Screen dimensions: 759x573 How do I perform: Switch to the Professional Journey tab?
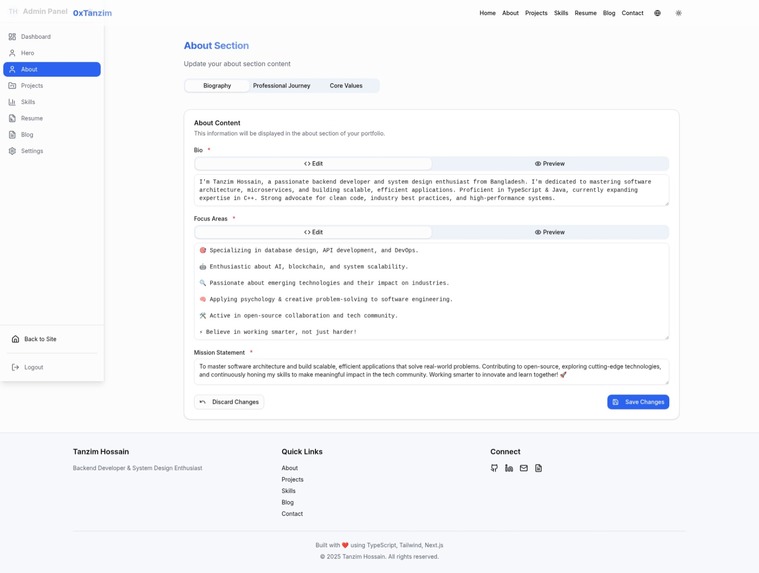tap(281, 86)
